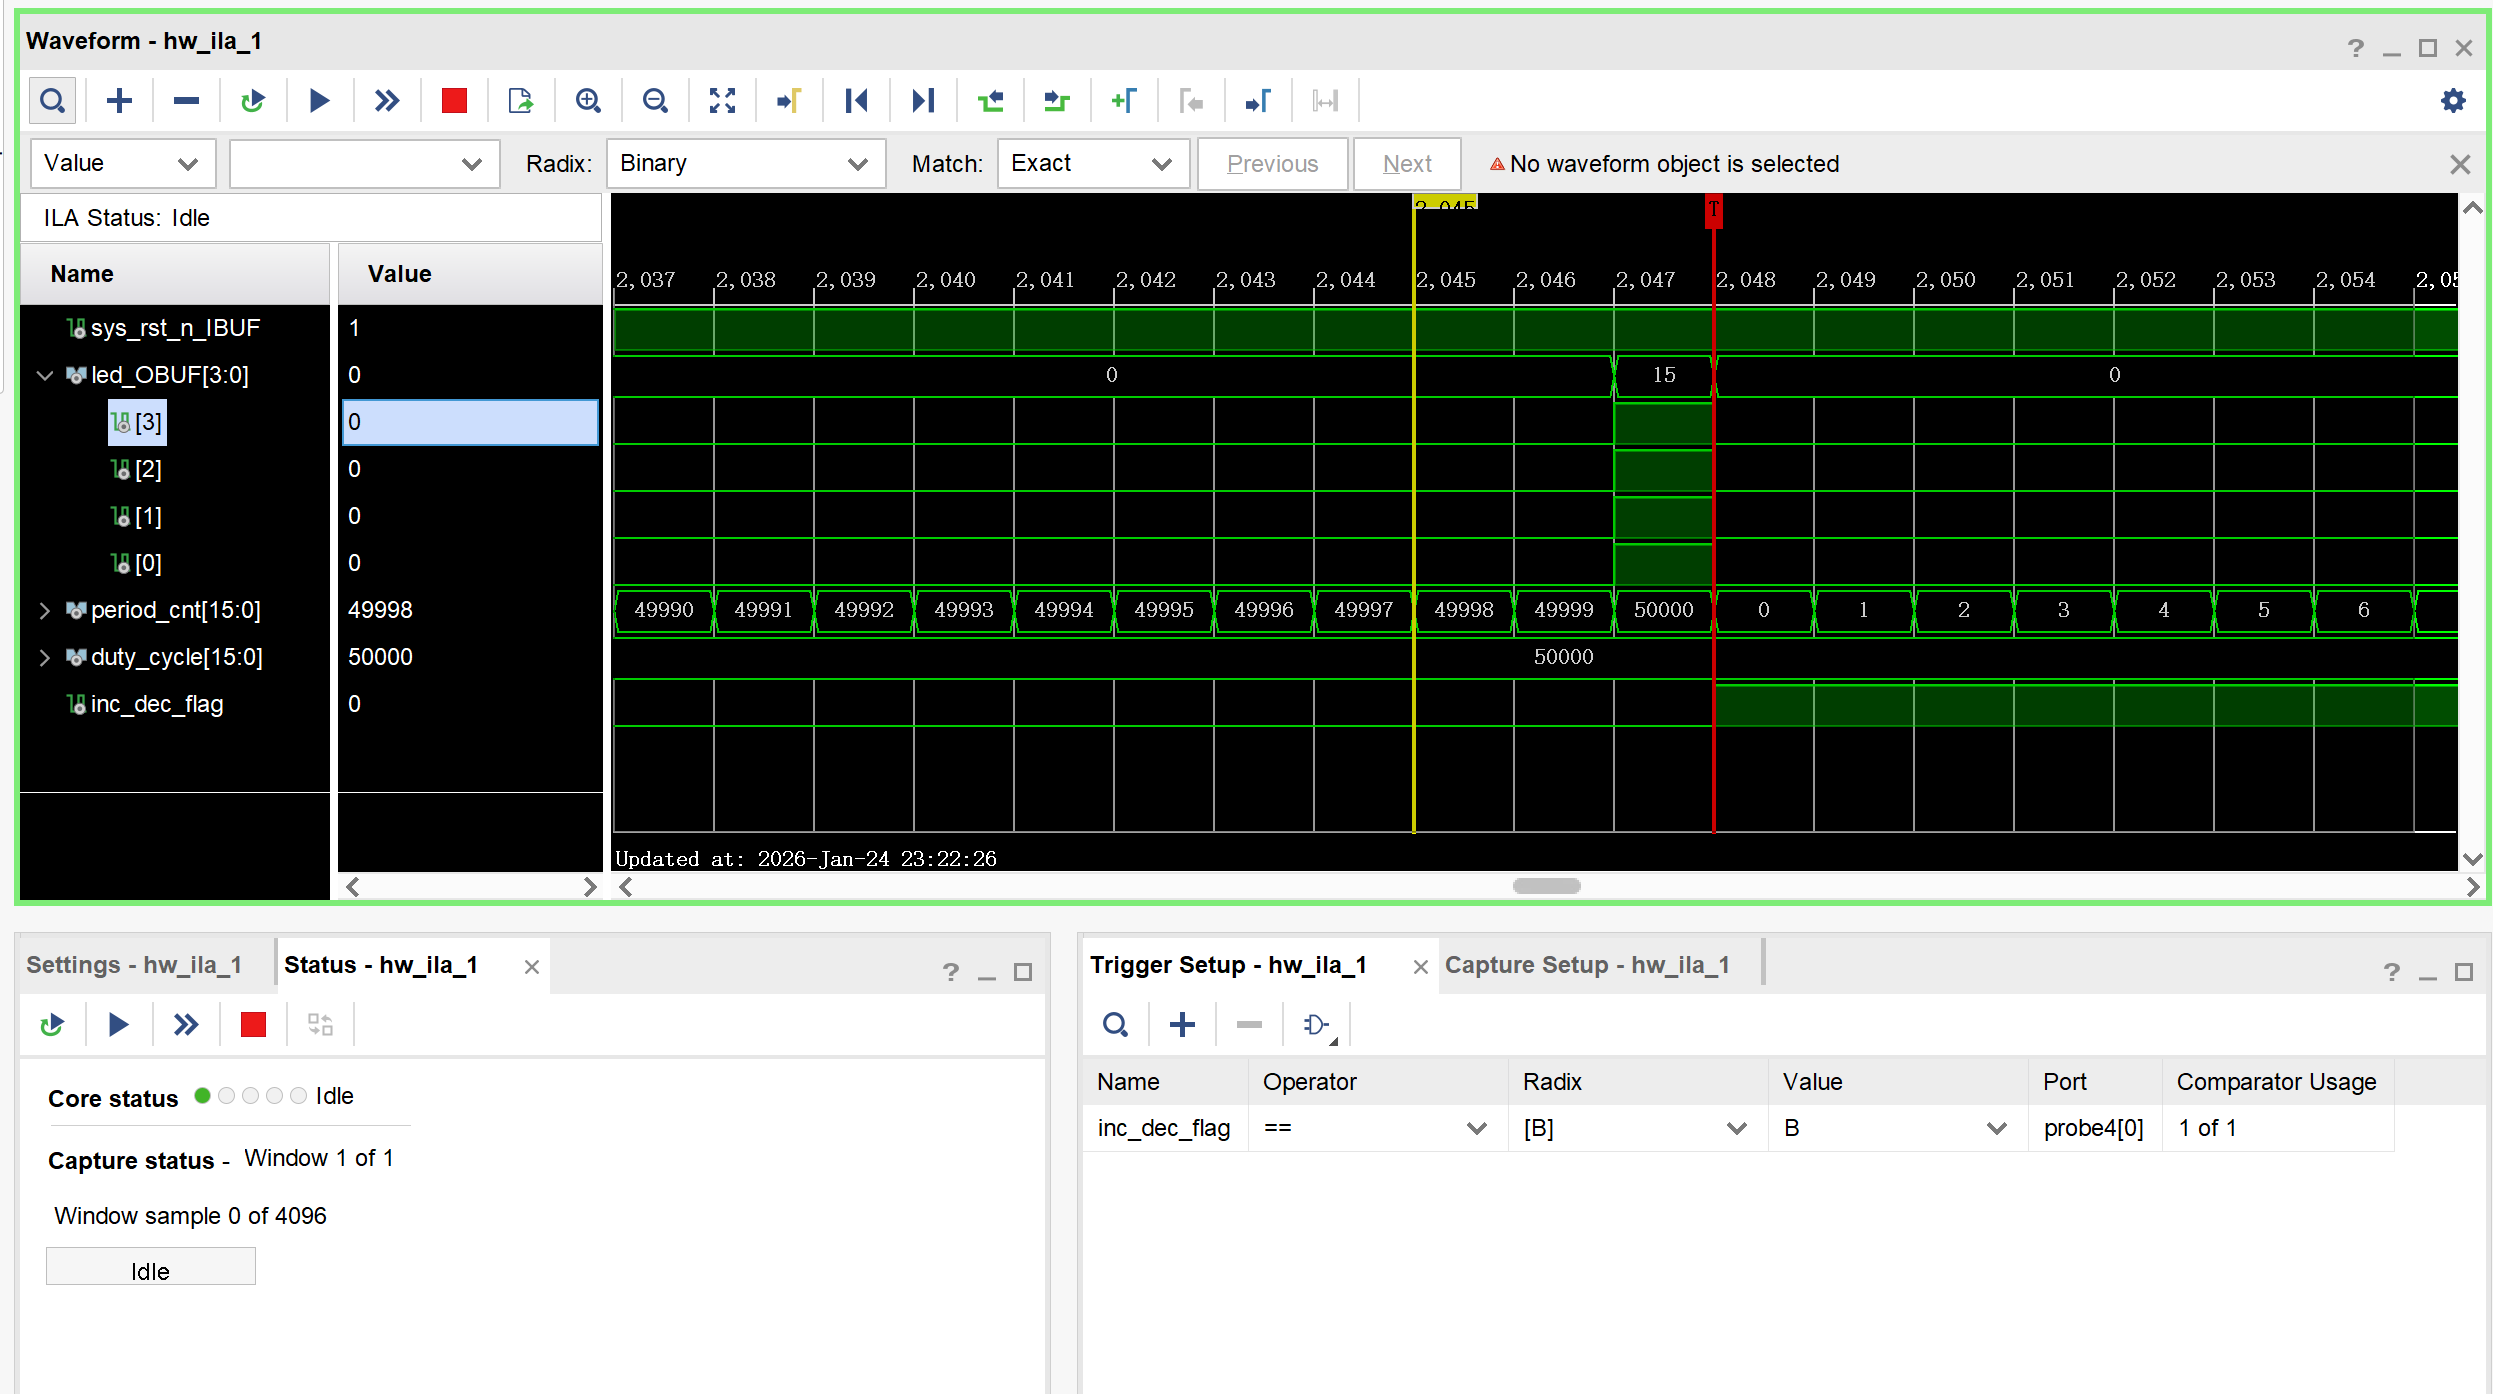The width and height of the screenshot is (2493, 1394).
Task: Click the zoom fit icon
Action: (x=722, y=101)
